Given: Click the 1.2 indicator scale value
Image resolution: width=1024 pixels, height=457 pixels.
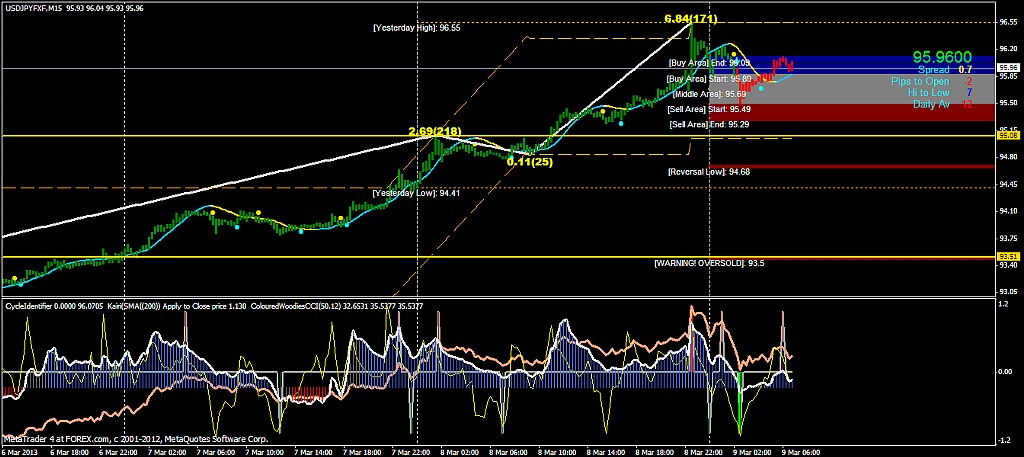Looking at the screenshot, I should (x=1002, y=304).
